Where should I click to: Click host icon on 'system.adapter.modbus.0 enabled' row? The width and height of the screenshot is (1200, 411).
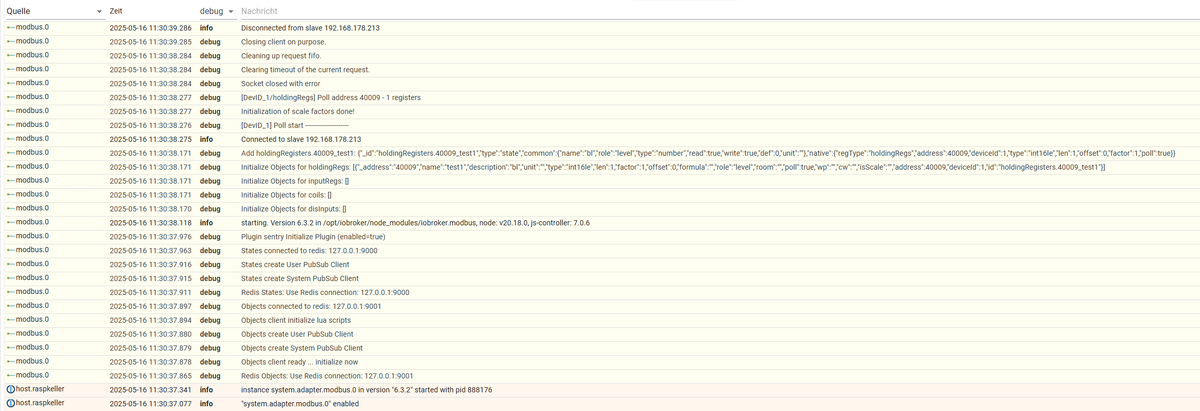point(11,403)
